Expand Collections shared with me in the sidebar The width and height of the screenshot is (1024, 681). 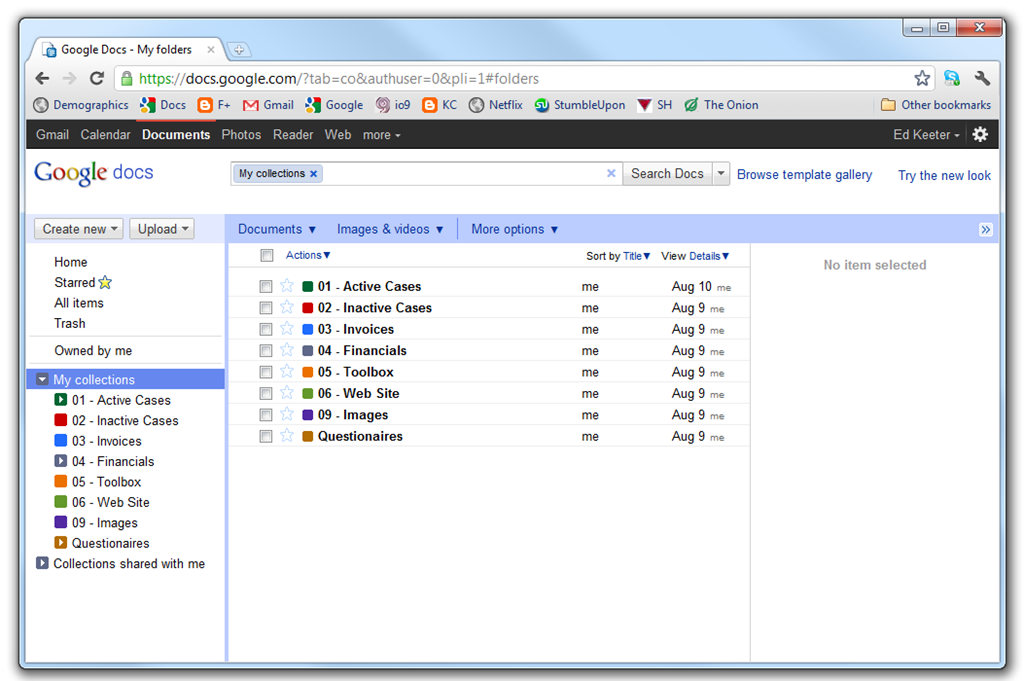click(x=42, y=563)
